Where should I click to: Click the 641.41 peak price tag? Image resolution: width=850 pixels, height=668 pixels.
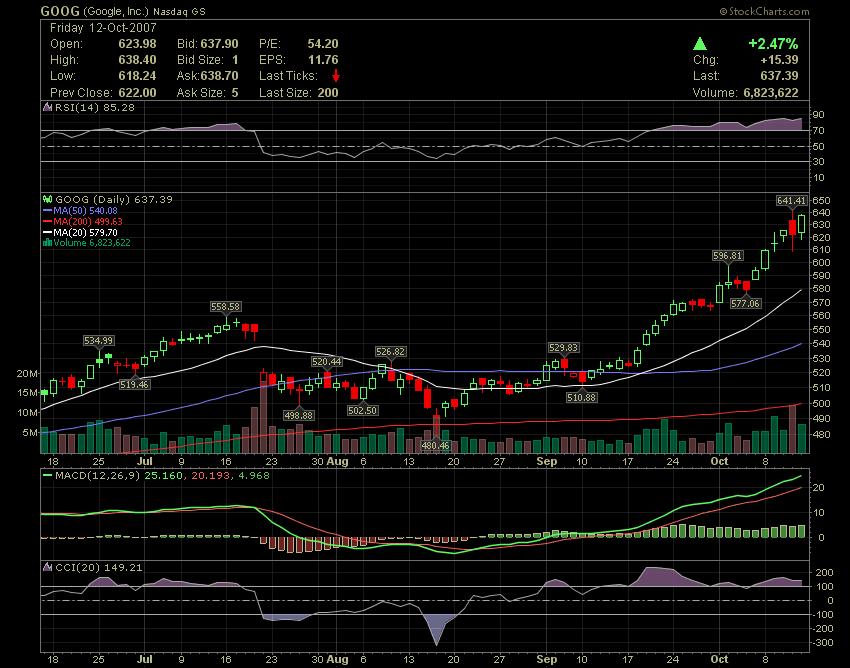tap(791, 201)
